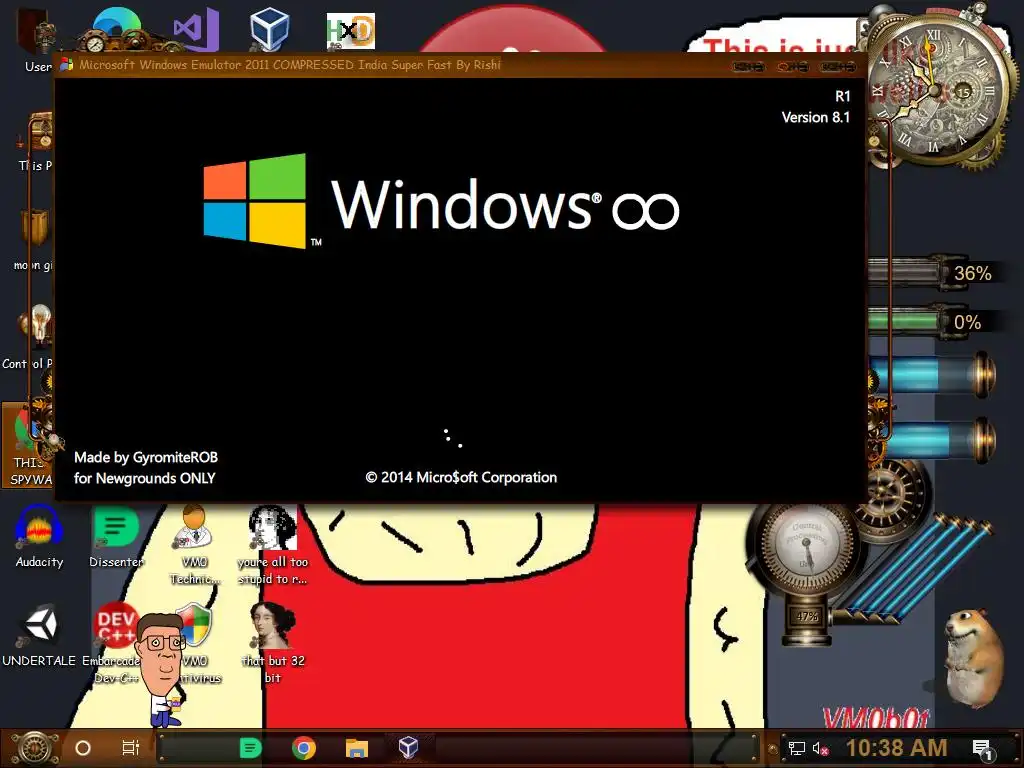Open the HxD hex editor icon
Viewport: 1024px width, 768px height.
pos(351,31)
